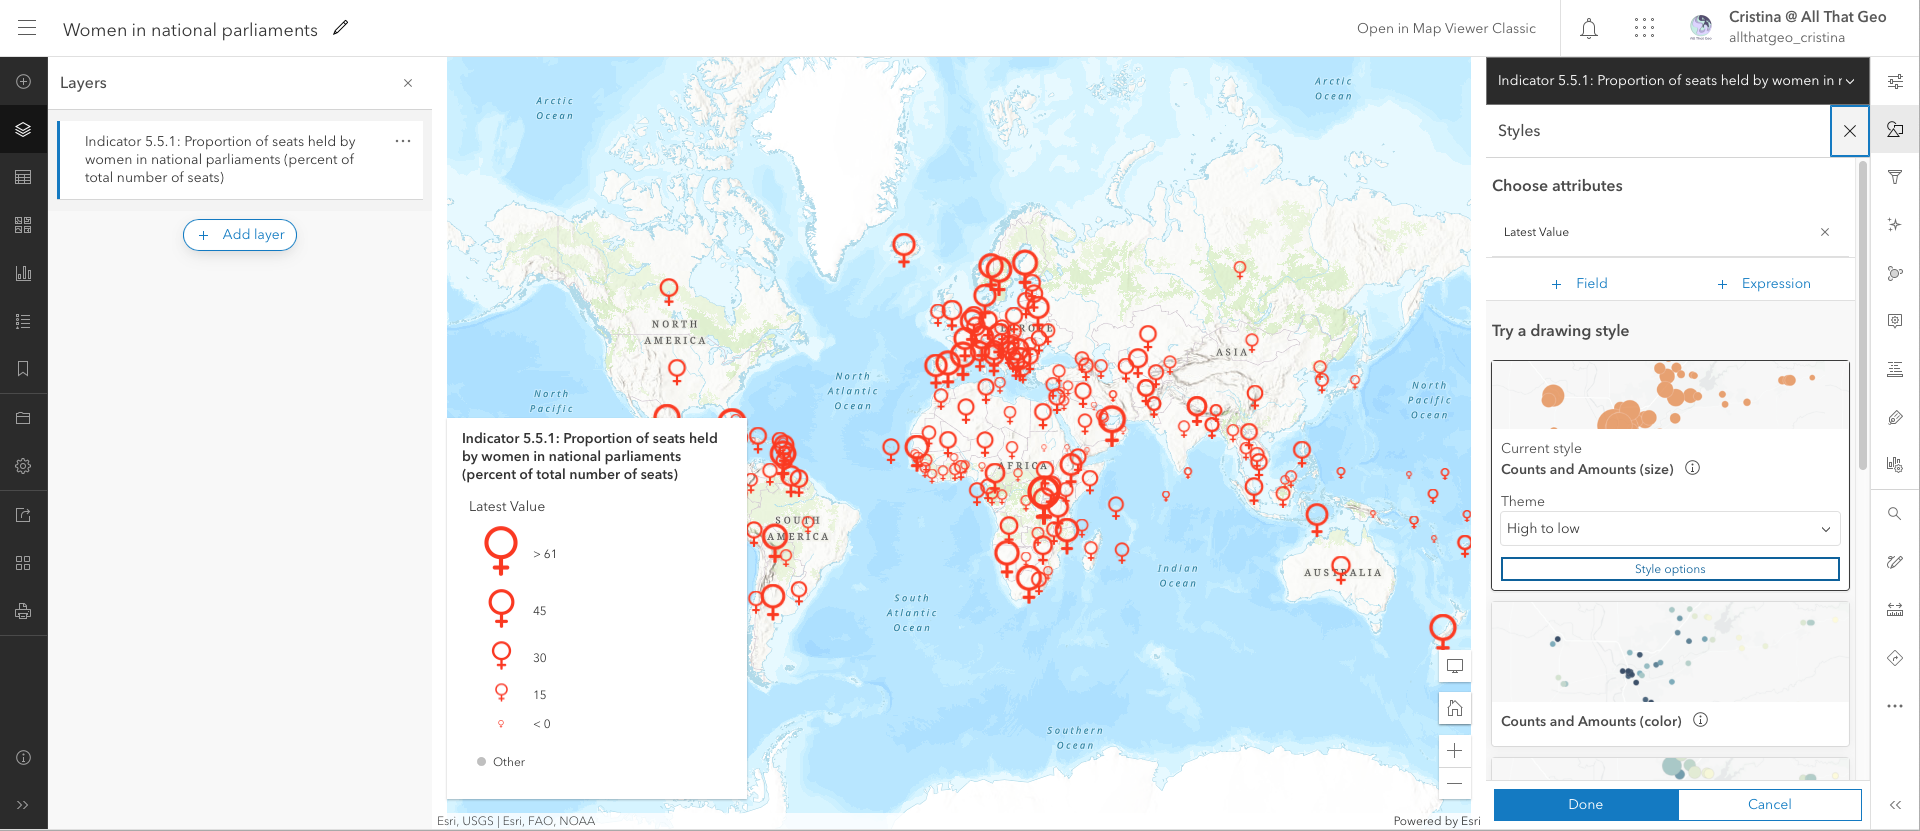Click the Style options button
This screenshot has width=1920, height=831.
click(1670, 569)
